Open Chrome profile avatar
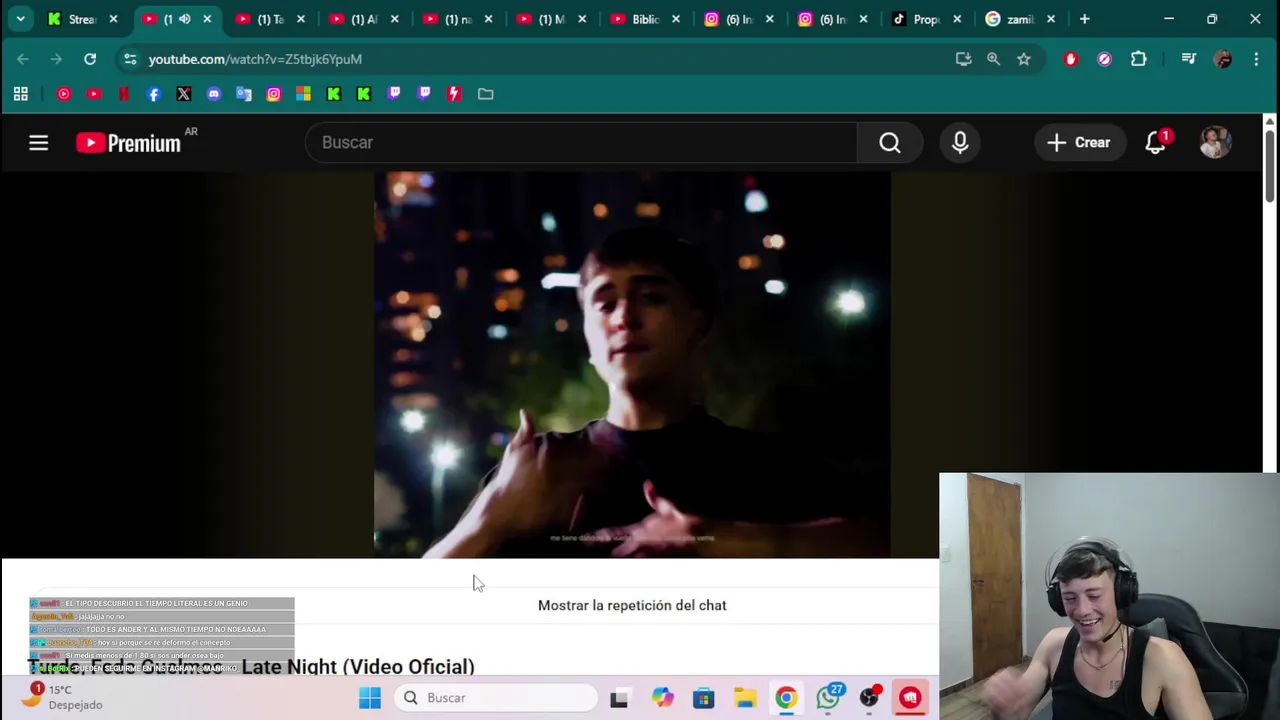 (1222, 59)
